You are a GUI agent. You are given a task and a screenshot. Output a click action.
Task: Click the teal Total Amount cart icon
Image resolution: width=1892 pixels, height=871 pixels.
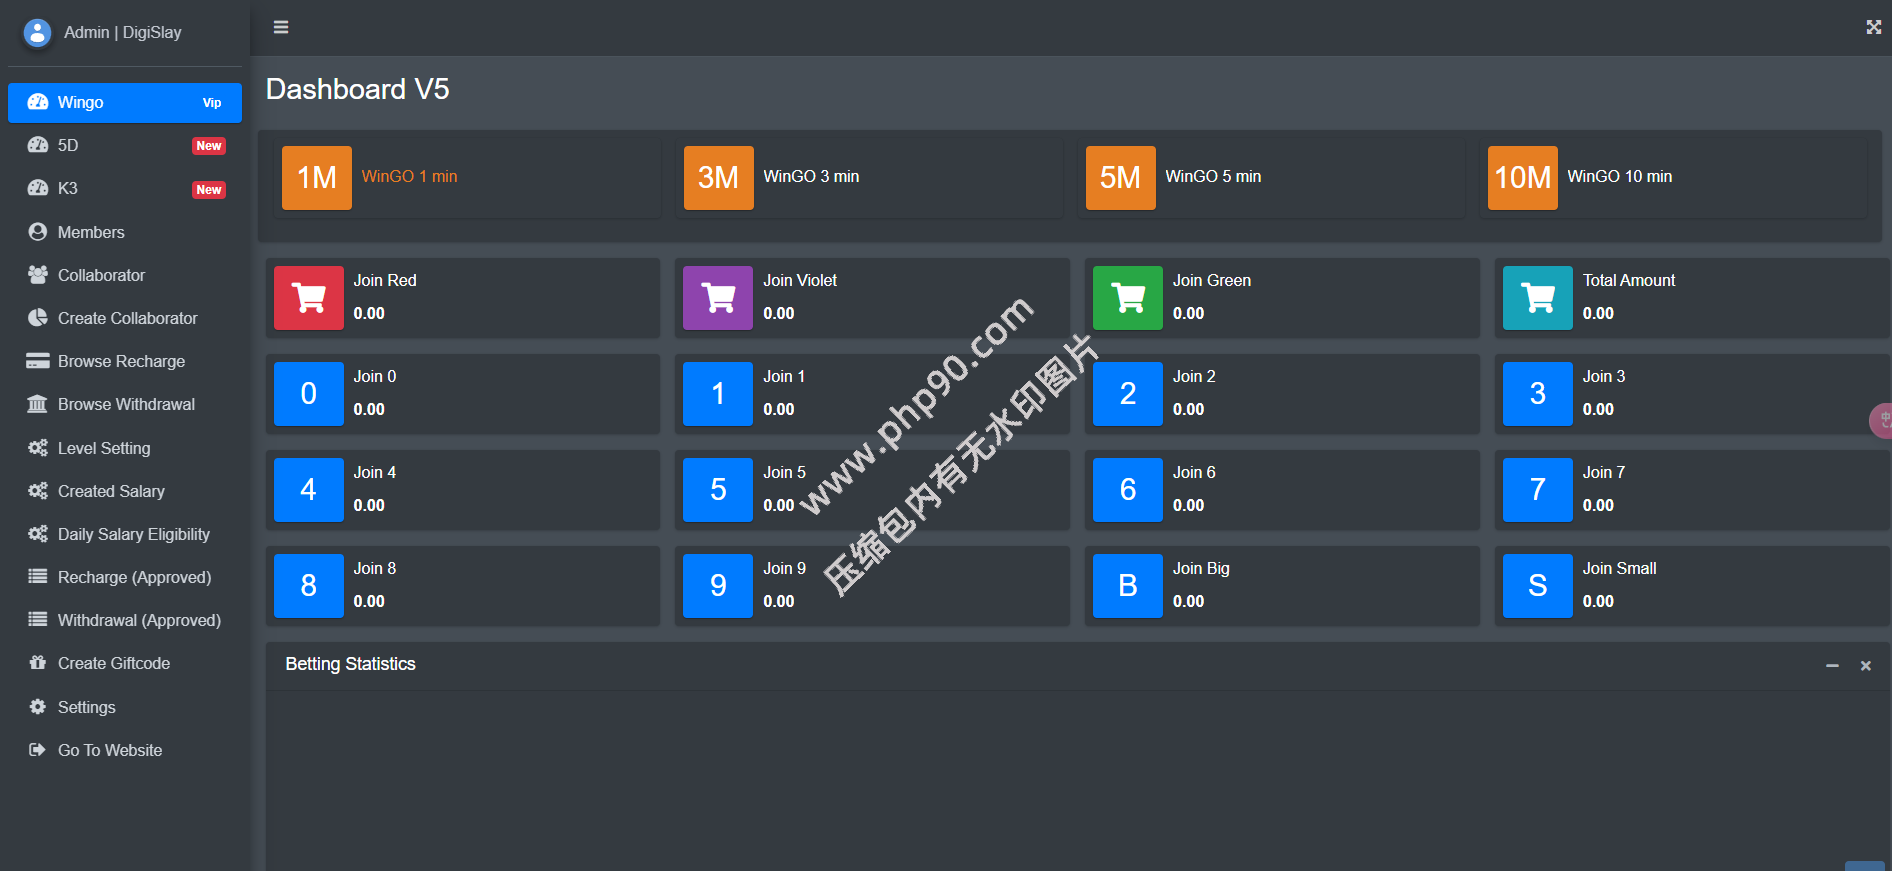click(1537, 298)
